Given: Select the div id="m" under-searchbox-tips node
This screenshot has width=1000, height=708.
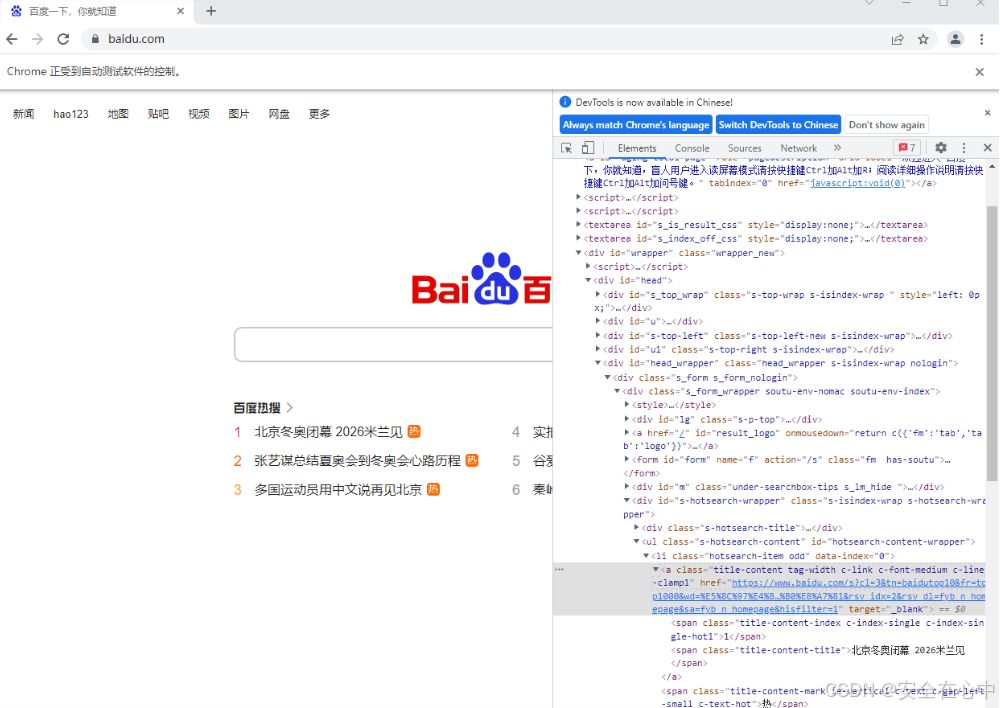Looking at the screenshot, I should click(x=788, y=487).
